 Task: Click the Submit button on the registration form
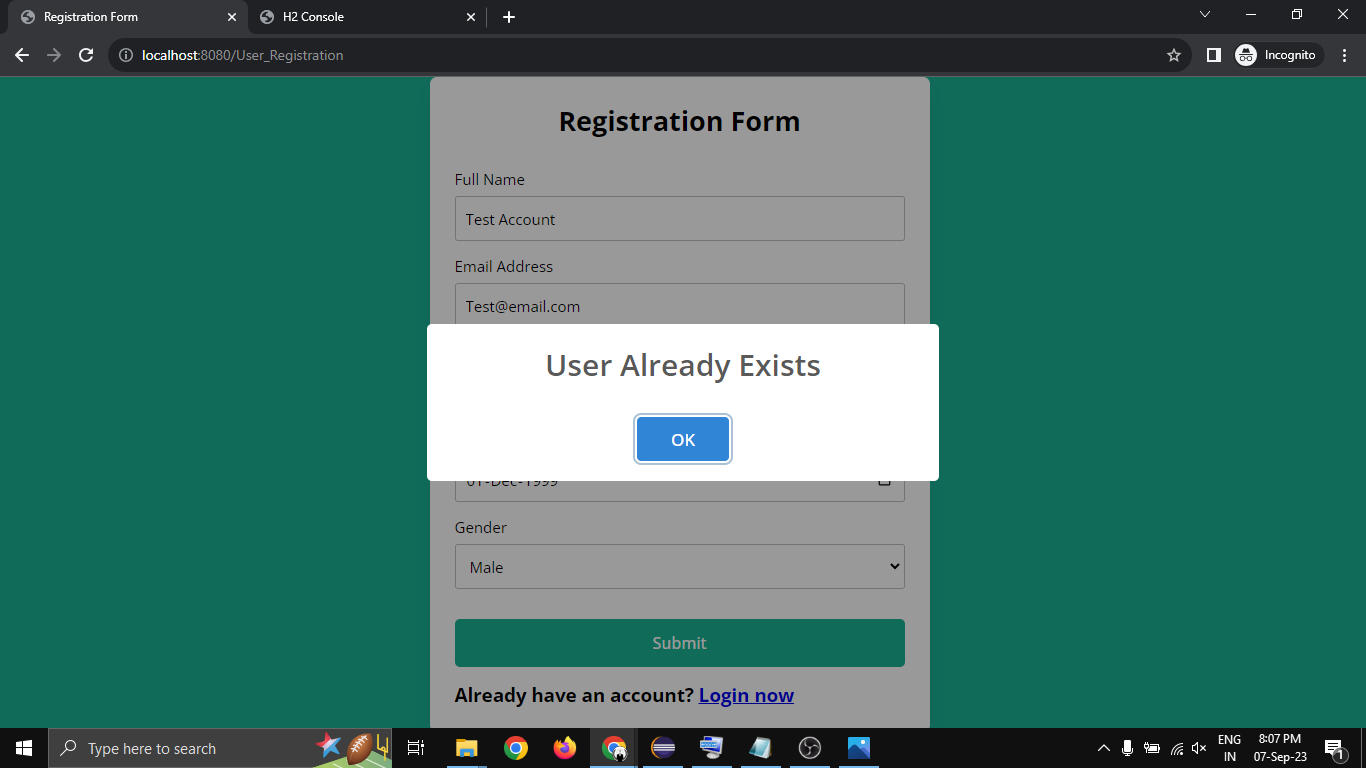pos(680,643)
